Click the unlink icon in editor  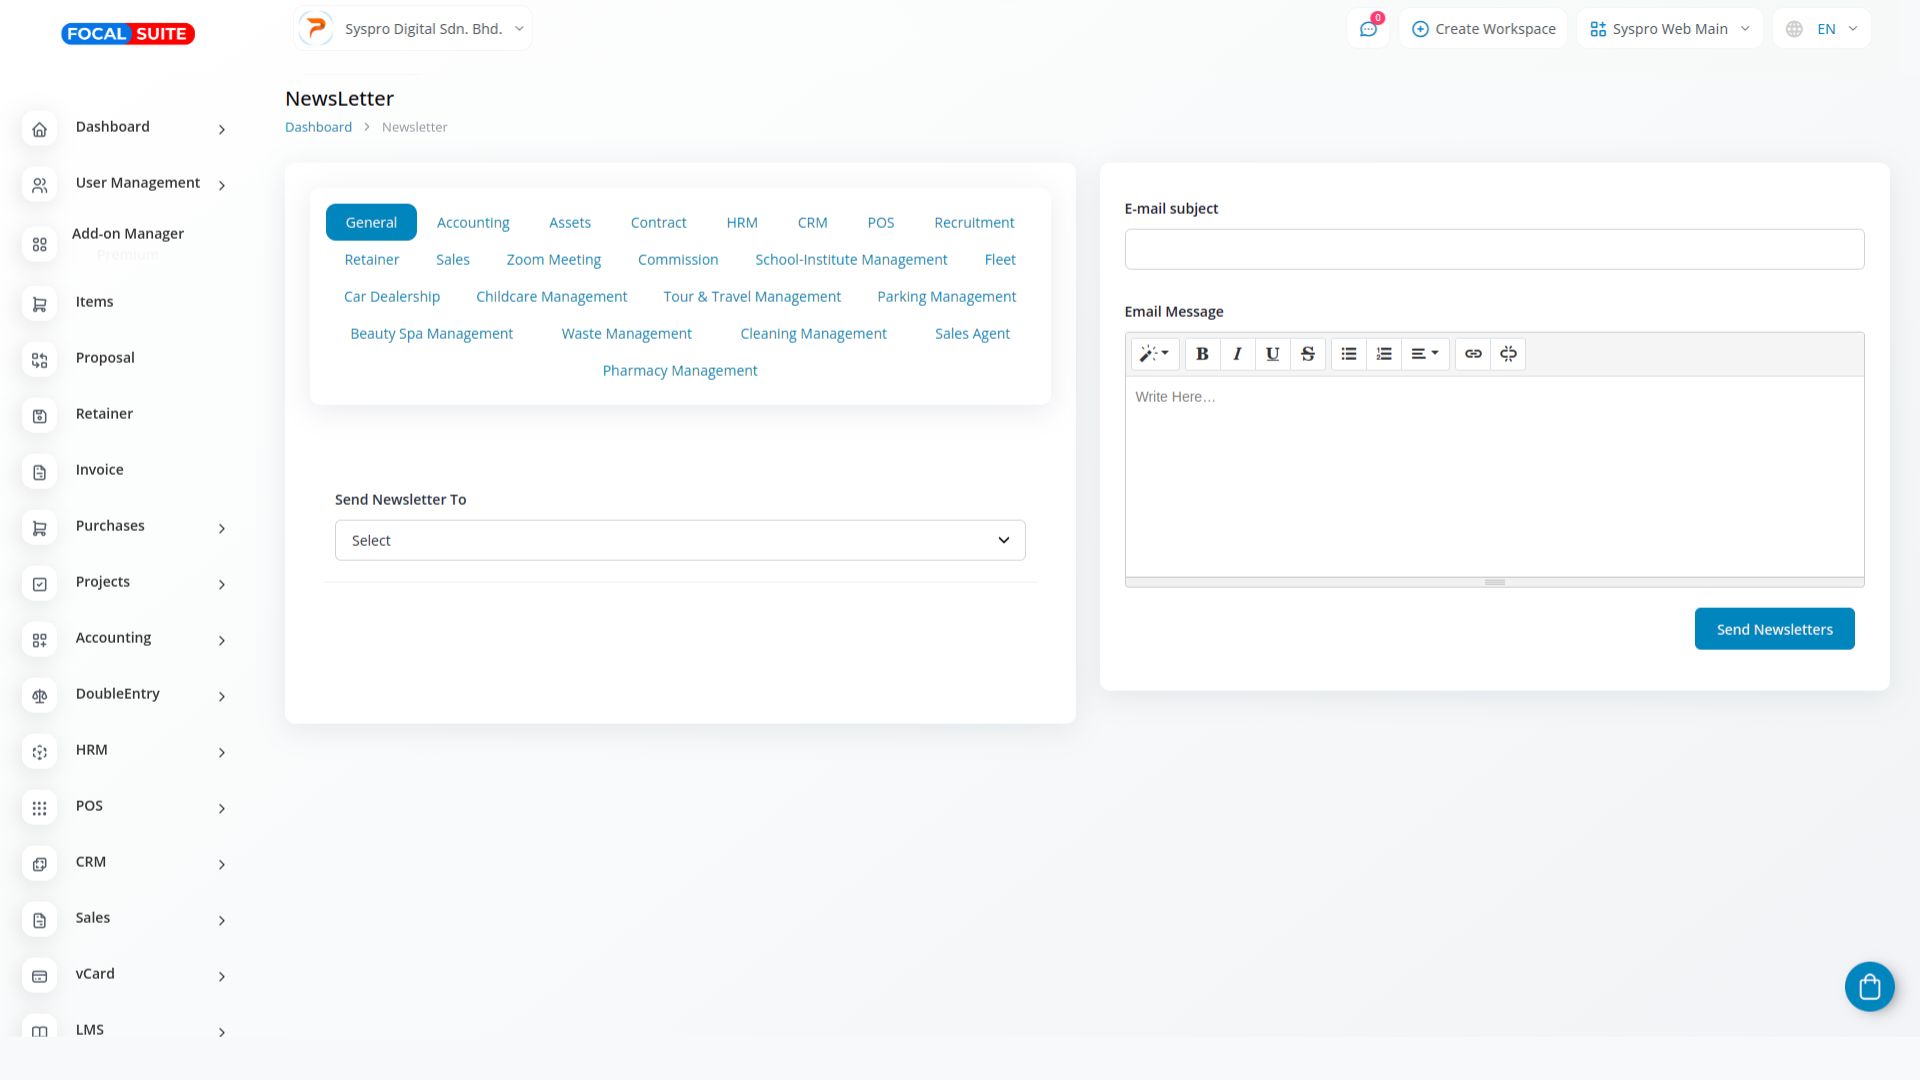[1508, 354]
